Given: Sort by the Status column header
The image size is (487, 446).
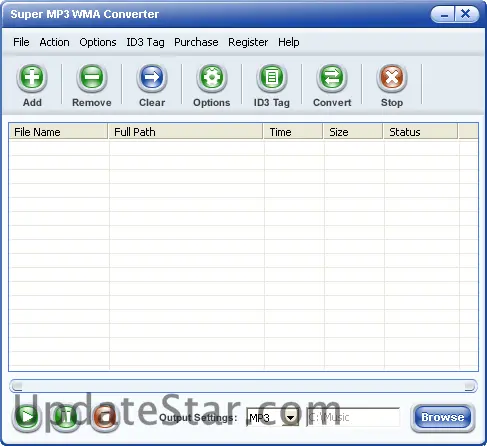Looking at the screenshot, I should 420,132.
